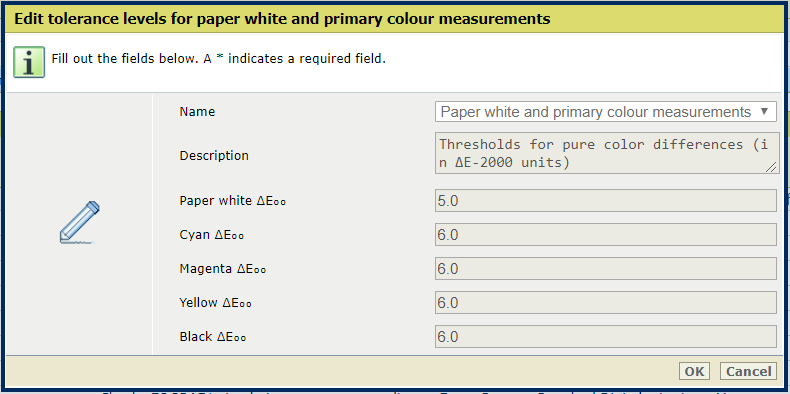This screenshot has height=394, width=790.
Task: Click the Description field label
Action: tap(214, 156)
